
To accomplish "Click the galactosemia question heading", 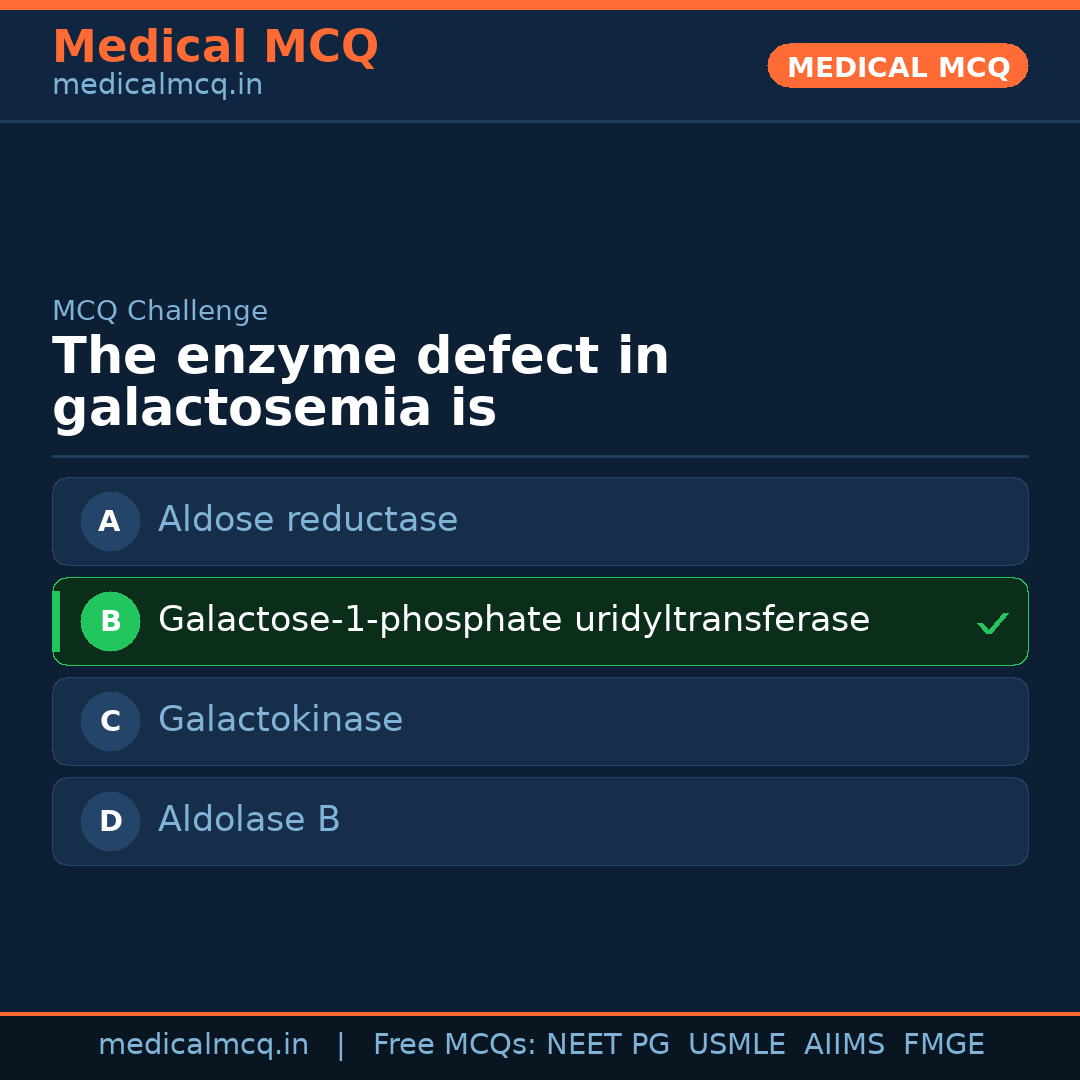I will (x=360, y=383).
